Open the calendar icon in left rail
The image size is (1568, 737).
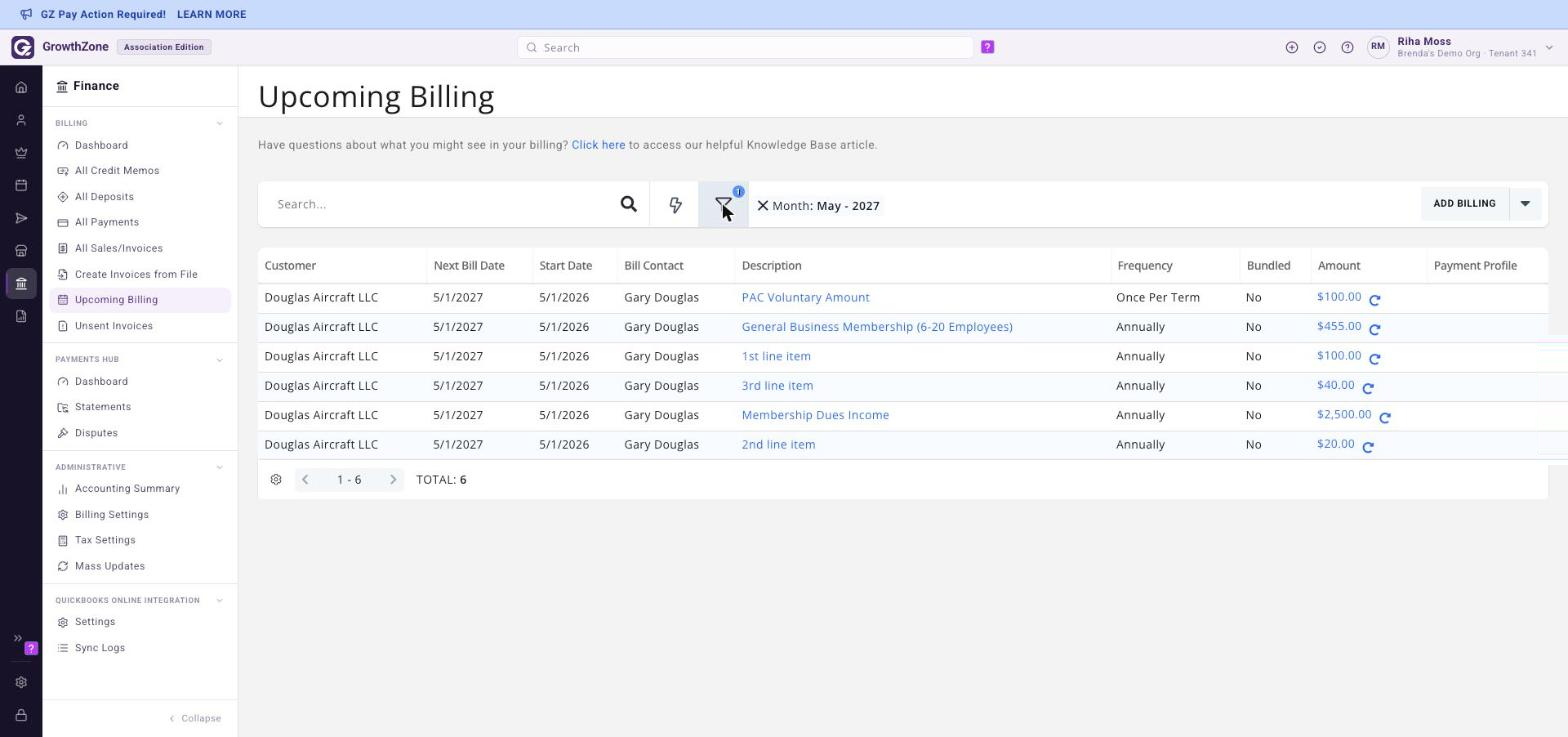click(21, 186)
